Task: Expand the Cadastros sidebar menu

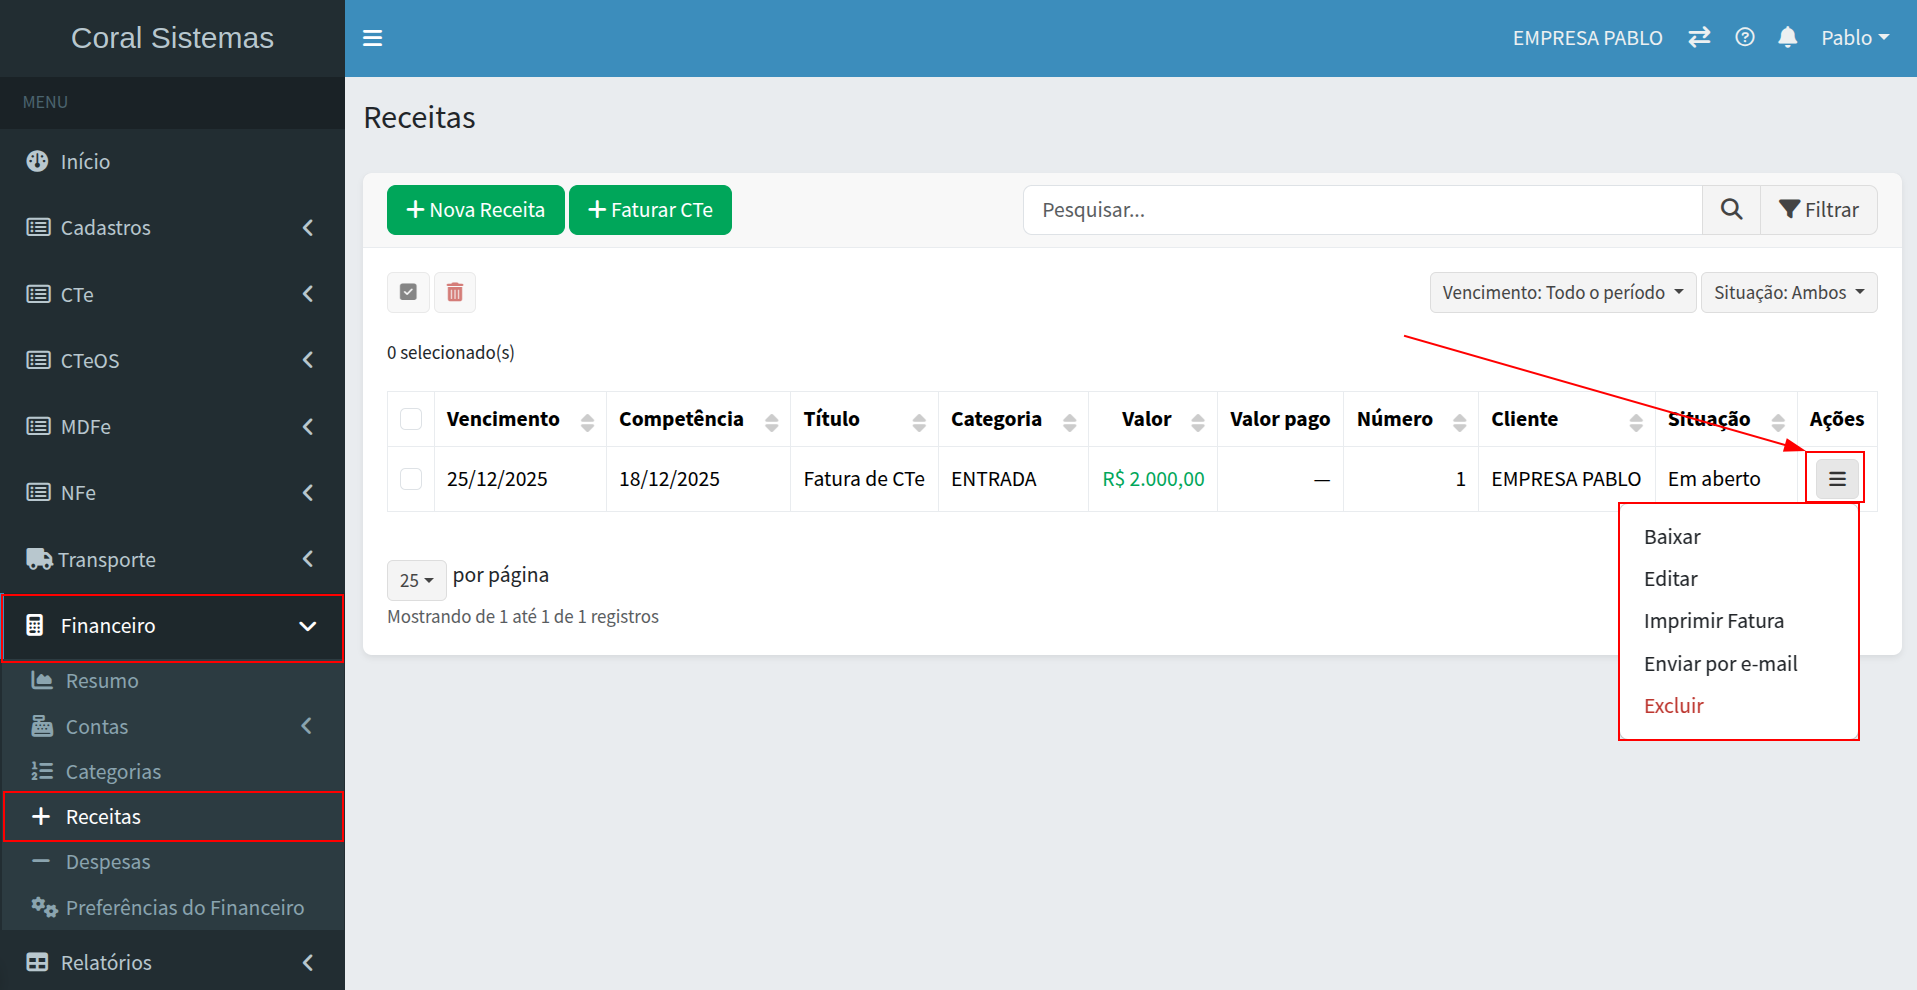Action: tap(172, 228)
